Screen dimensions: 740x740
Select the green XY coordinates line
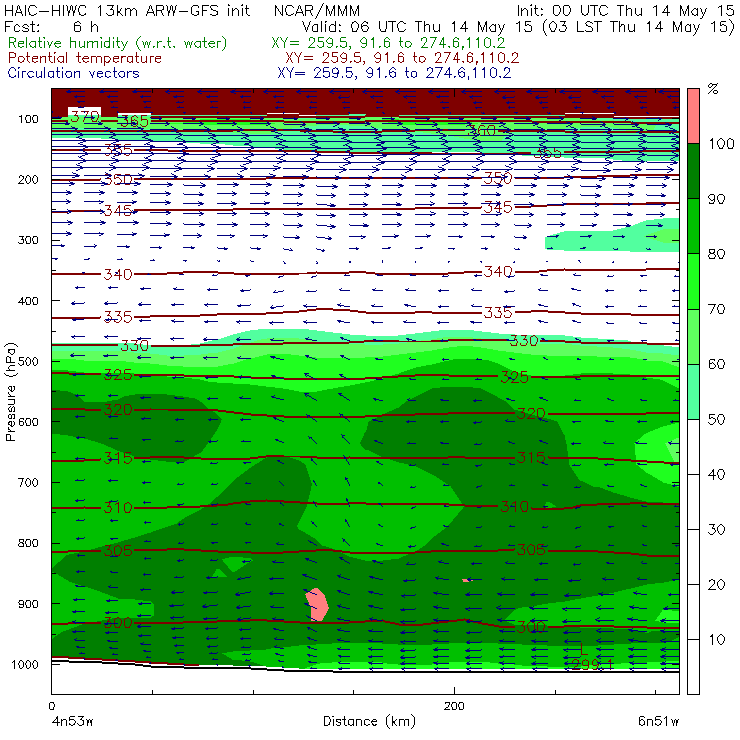click(x=388, y=43)
